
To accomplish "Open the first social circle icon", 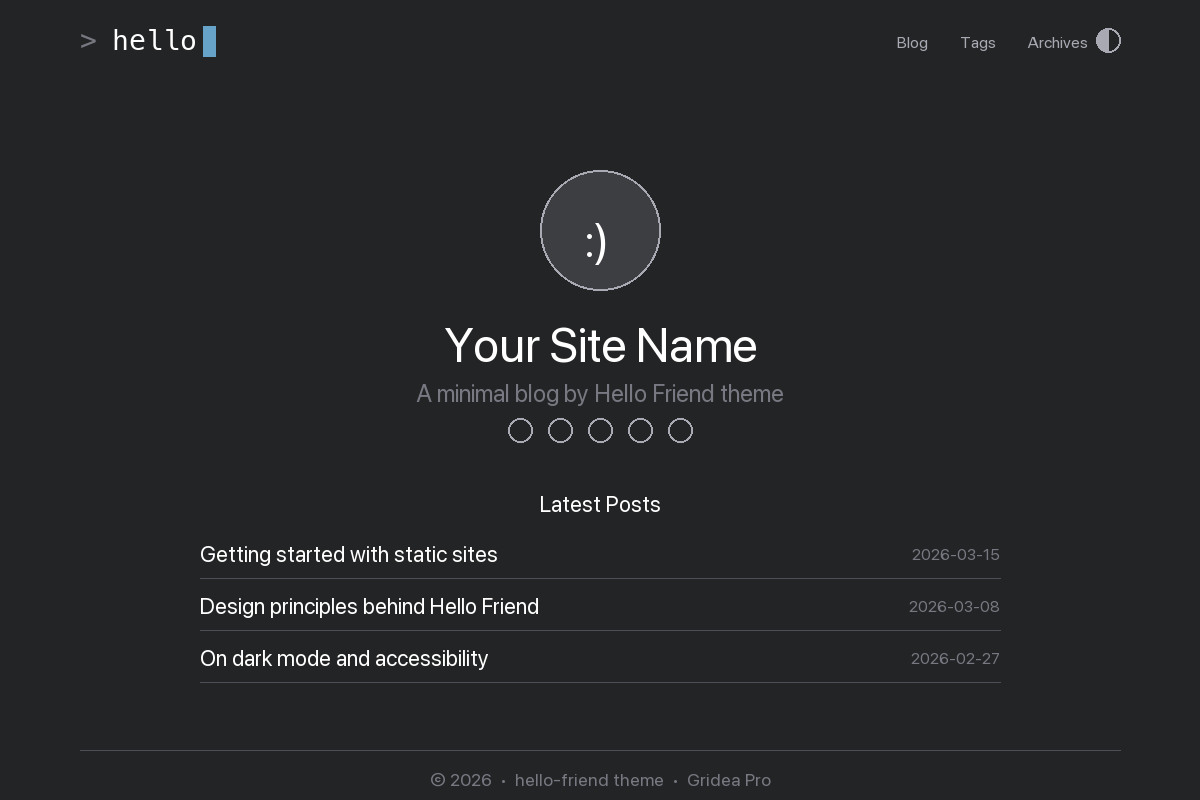I will [x=520, y=430].
